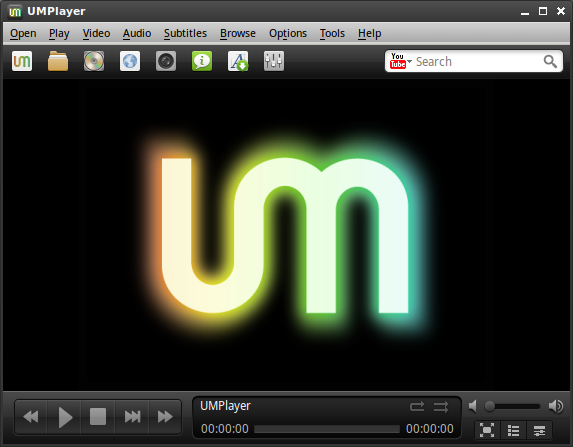Toggle the repeat button
The image size is (573, 447).
(417, 406)
